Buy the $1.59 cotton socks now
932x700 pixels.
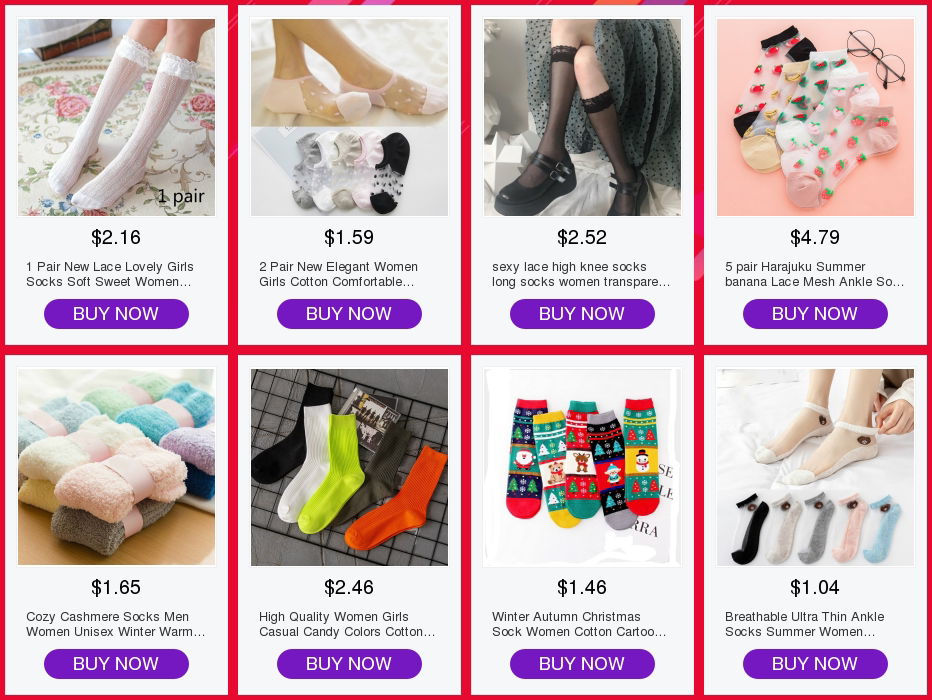(x=350, y=314)
